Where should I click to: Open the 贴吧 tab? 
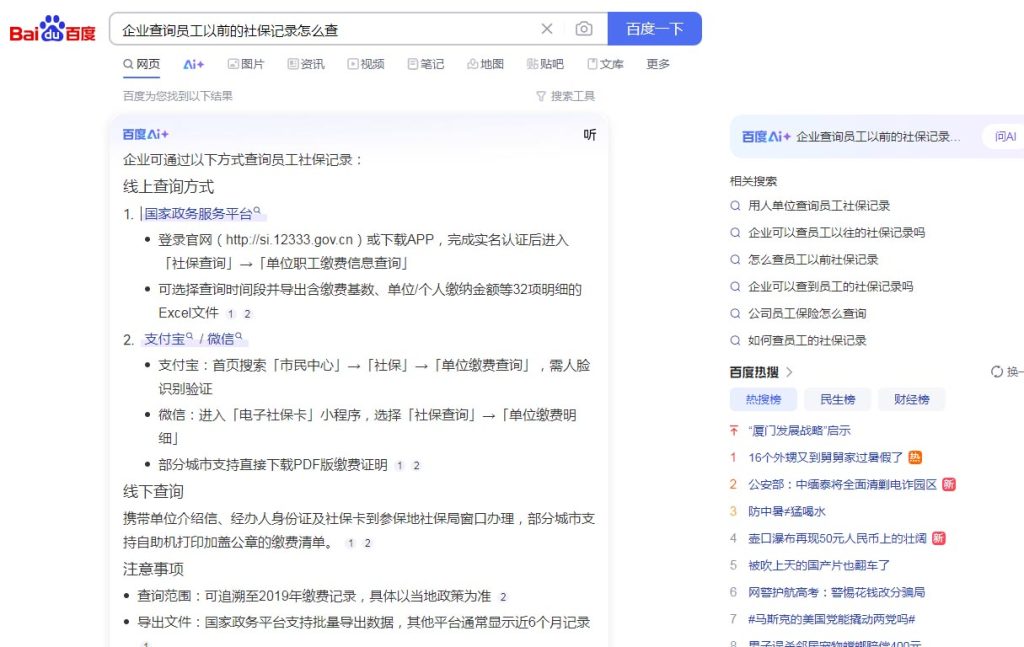[545, 64]
